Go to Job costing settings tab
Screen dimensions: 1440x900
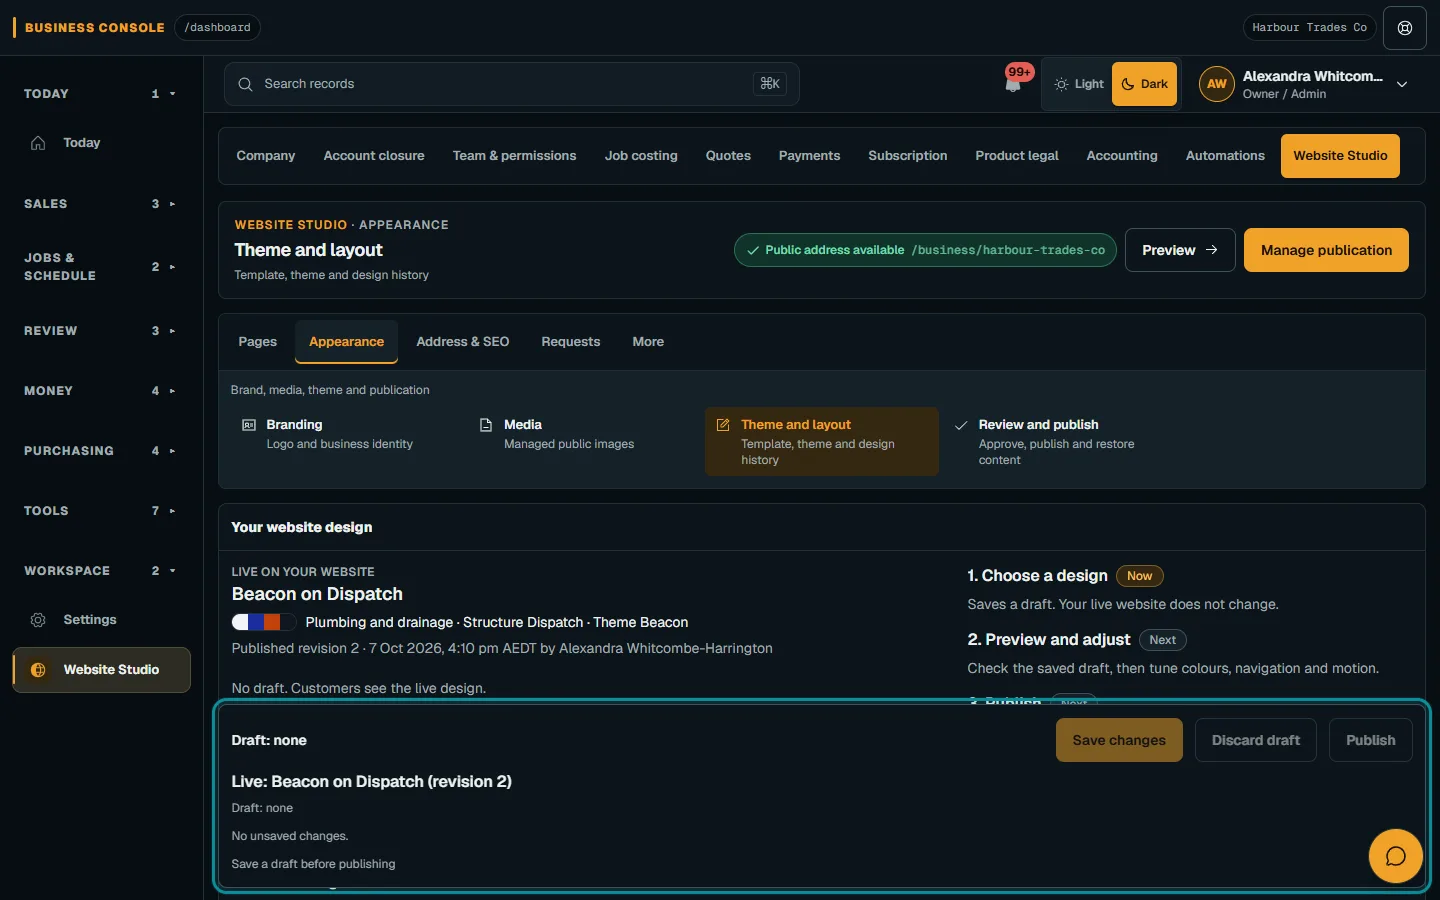point(641,156)
